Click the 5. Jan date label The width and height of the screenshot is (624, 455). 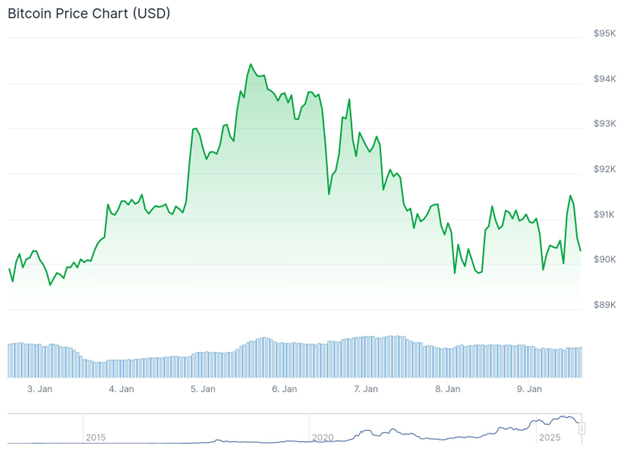202,388
